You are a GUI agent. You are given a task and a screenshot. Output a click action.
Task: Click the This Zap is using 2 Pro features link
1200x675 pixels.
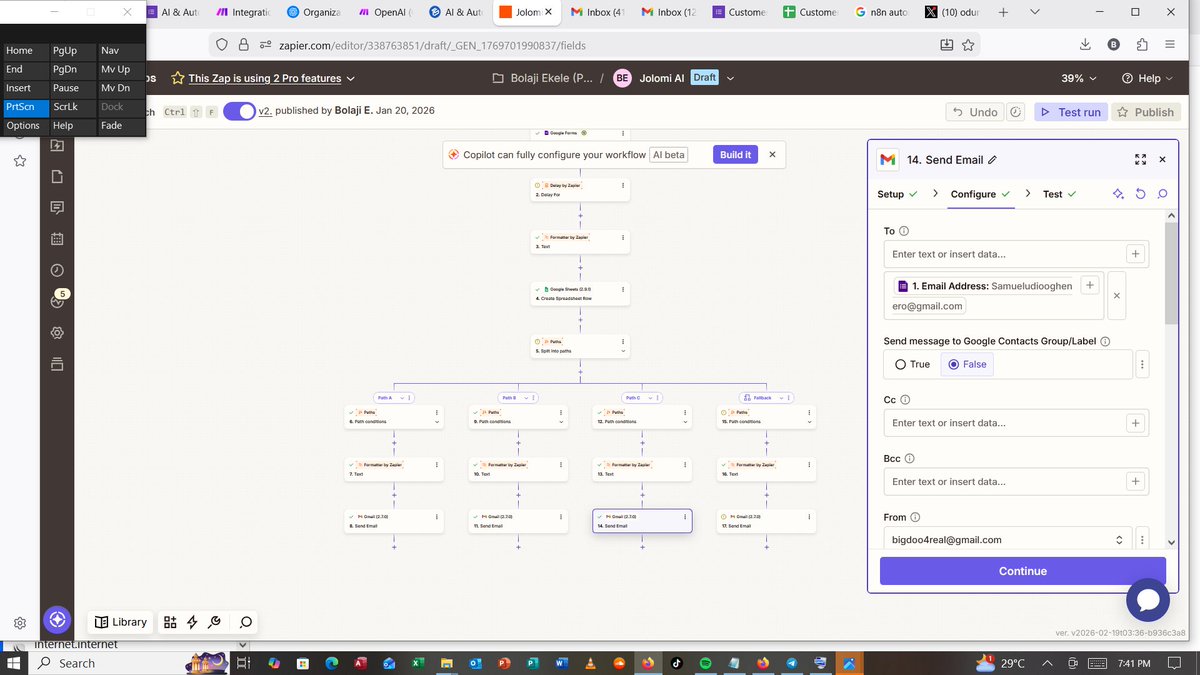click(x=265, y=78)
